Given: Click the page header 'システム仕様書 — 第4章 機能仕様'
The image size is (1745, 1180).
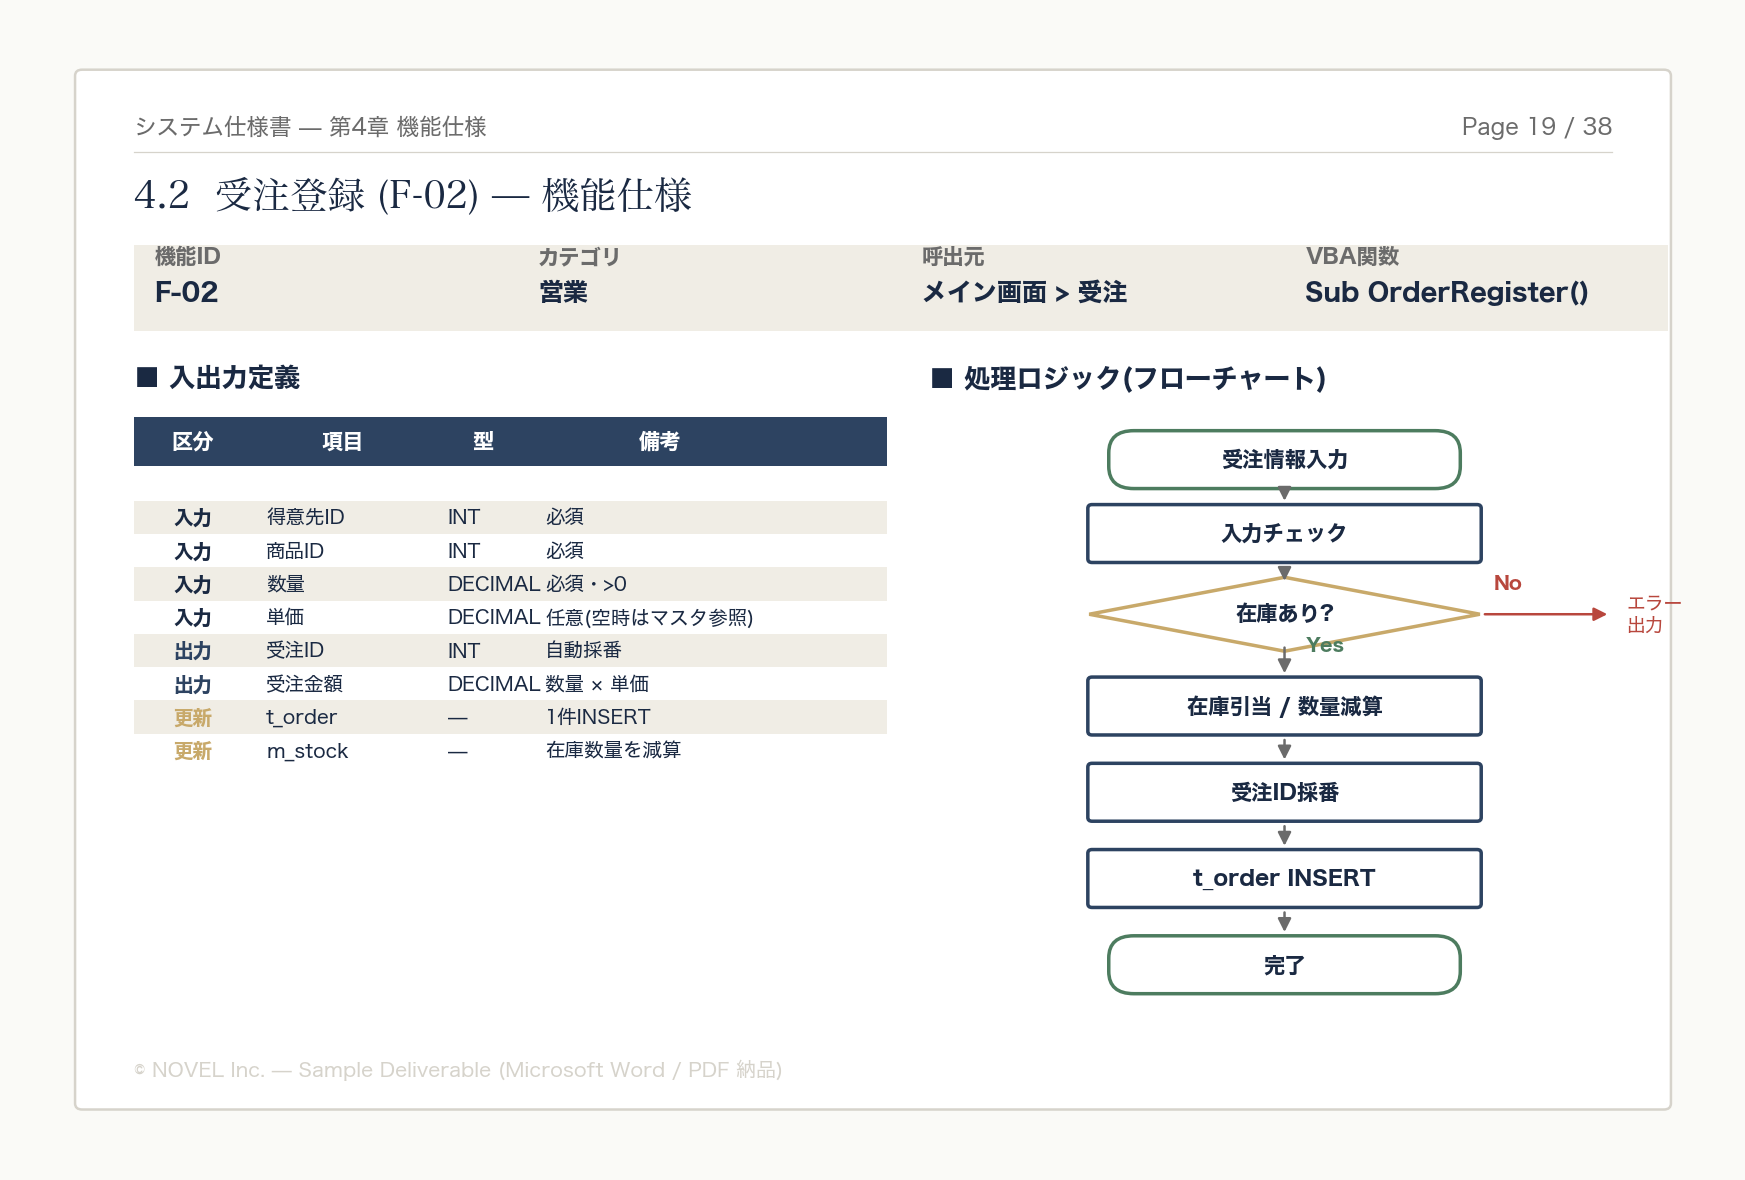Looking at the screenshot, I should (310, 127).
